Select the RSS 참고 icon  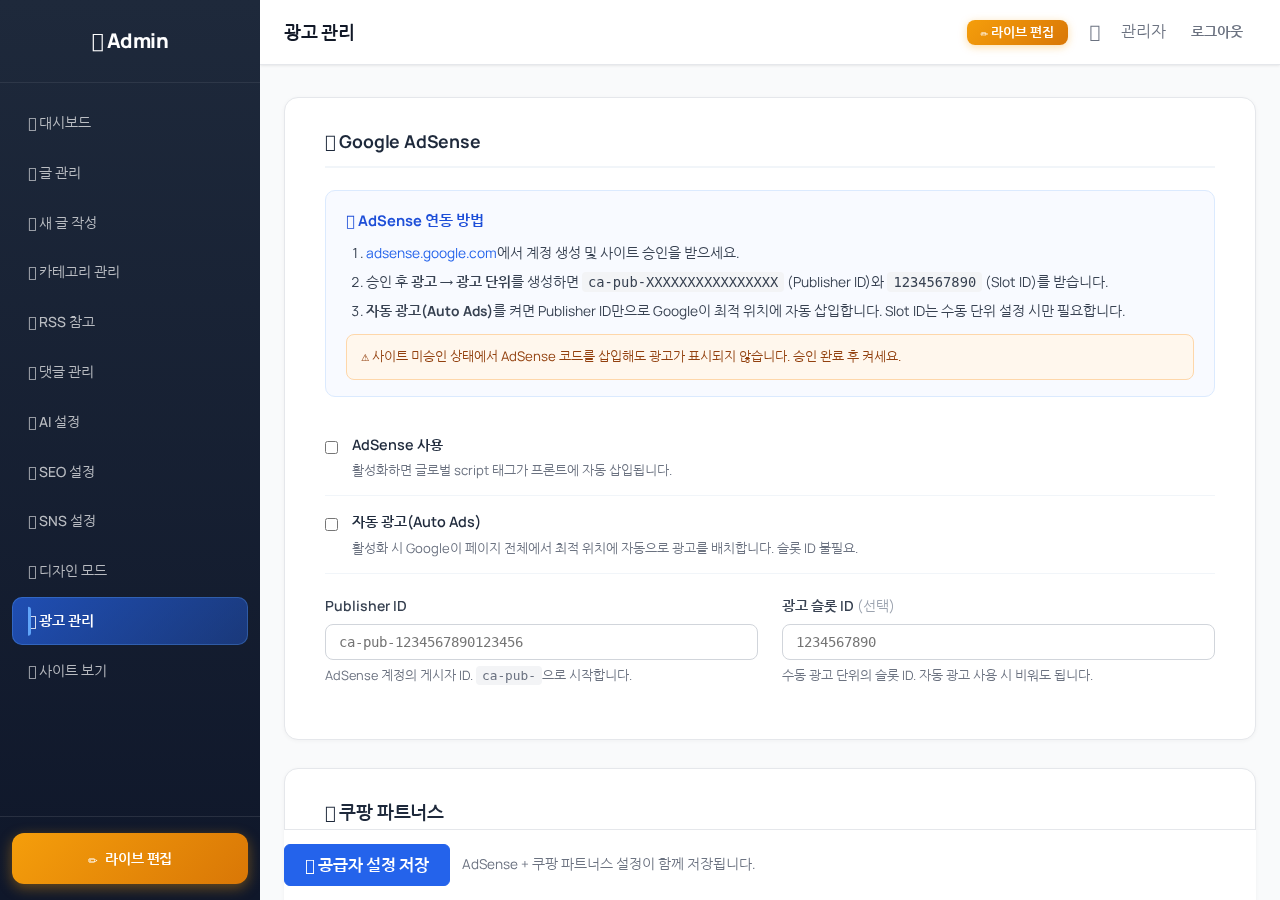31,322
